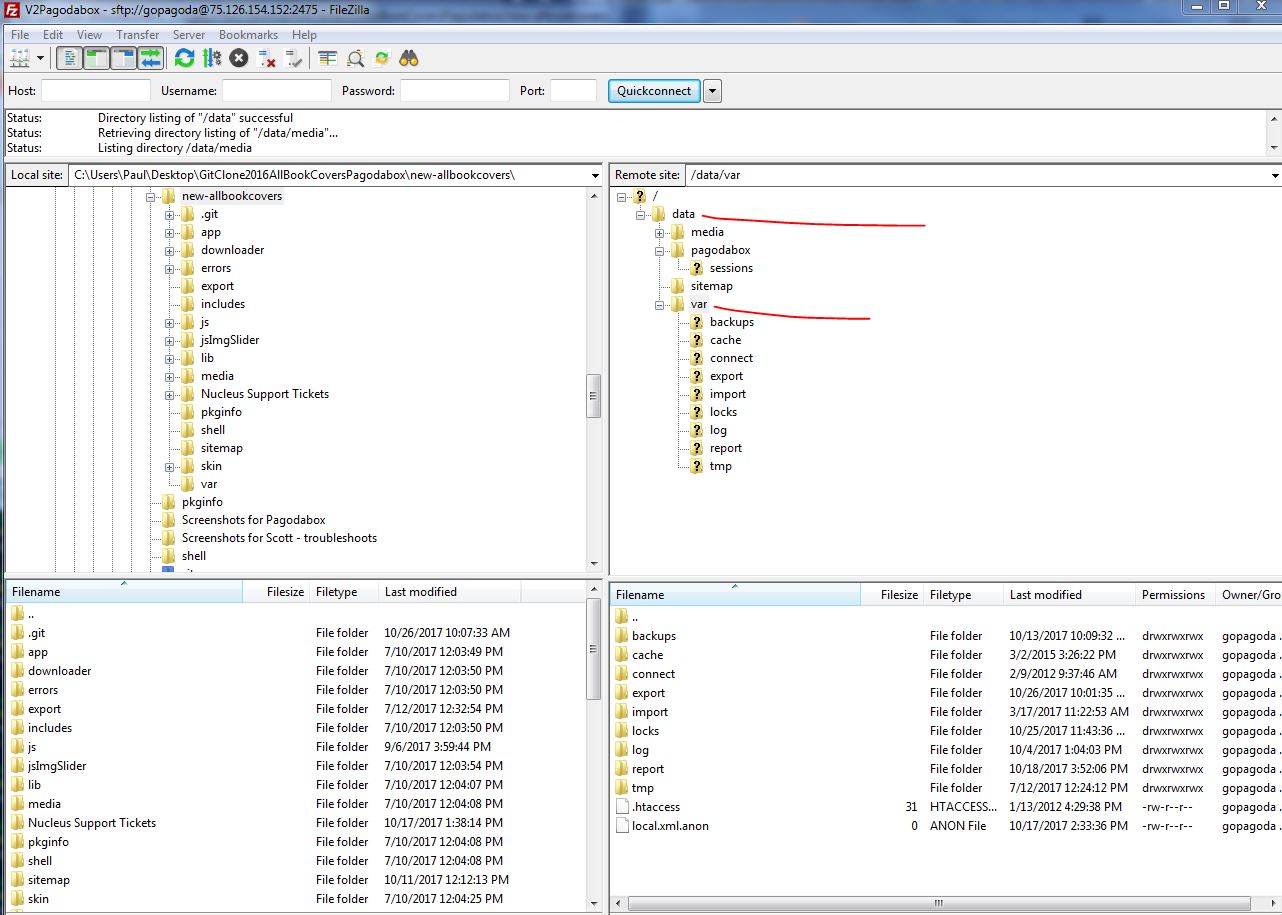Disconnect from the current server
The image size is (1282, 915).
click(266, 58)
